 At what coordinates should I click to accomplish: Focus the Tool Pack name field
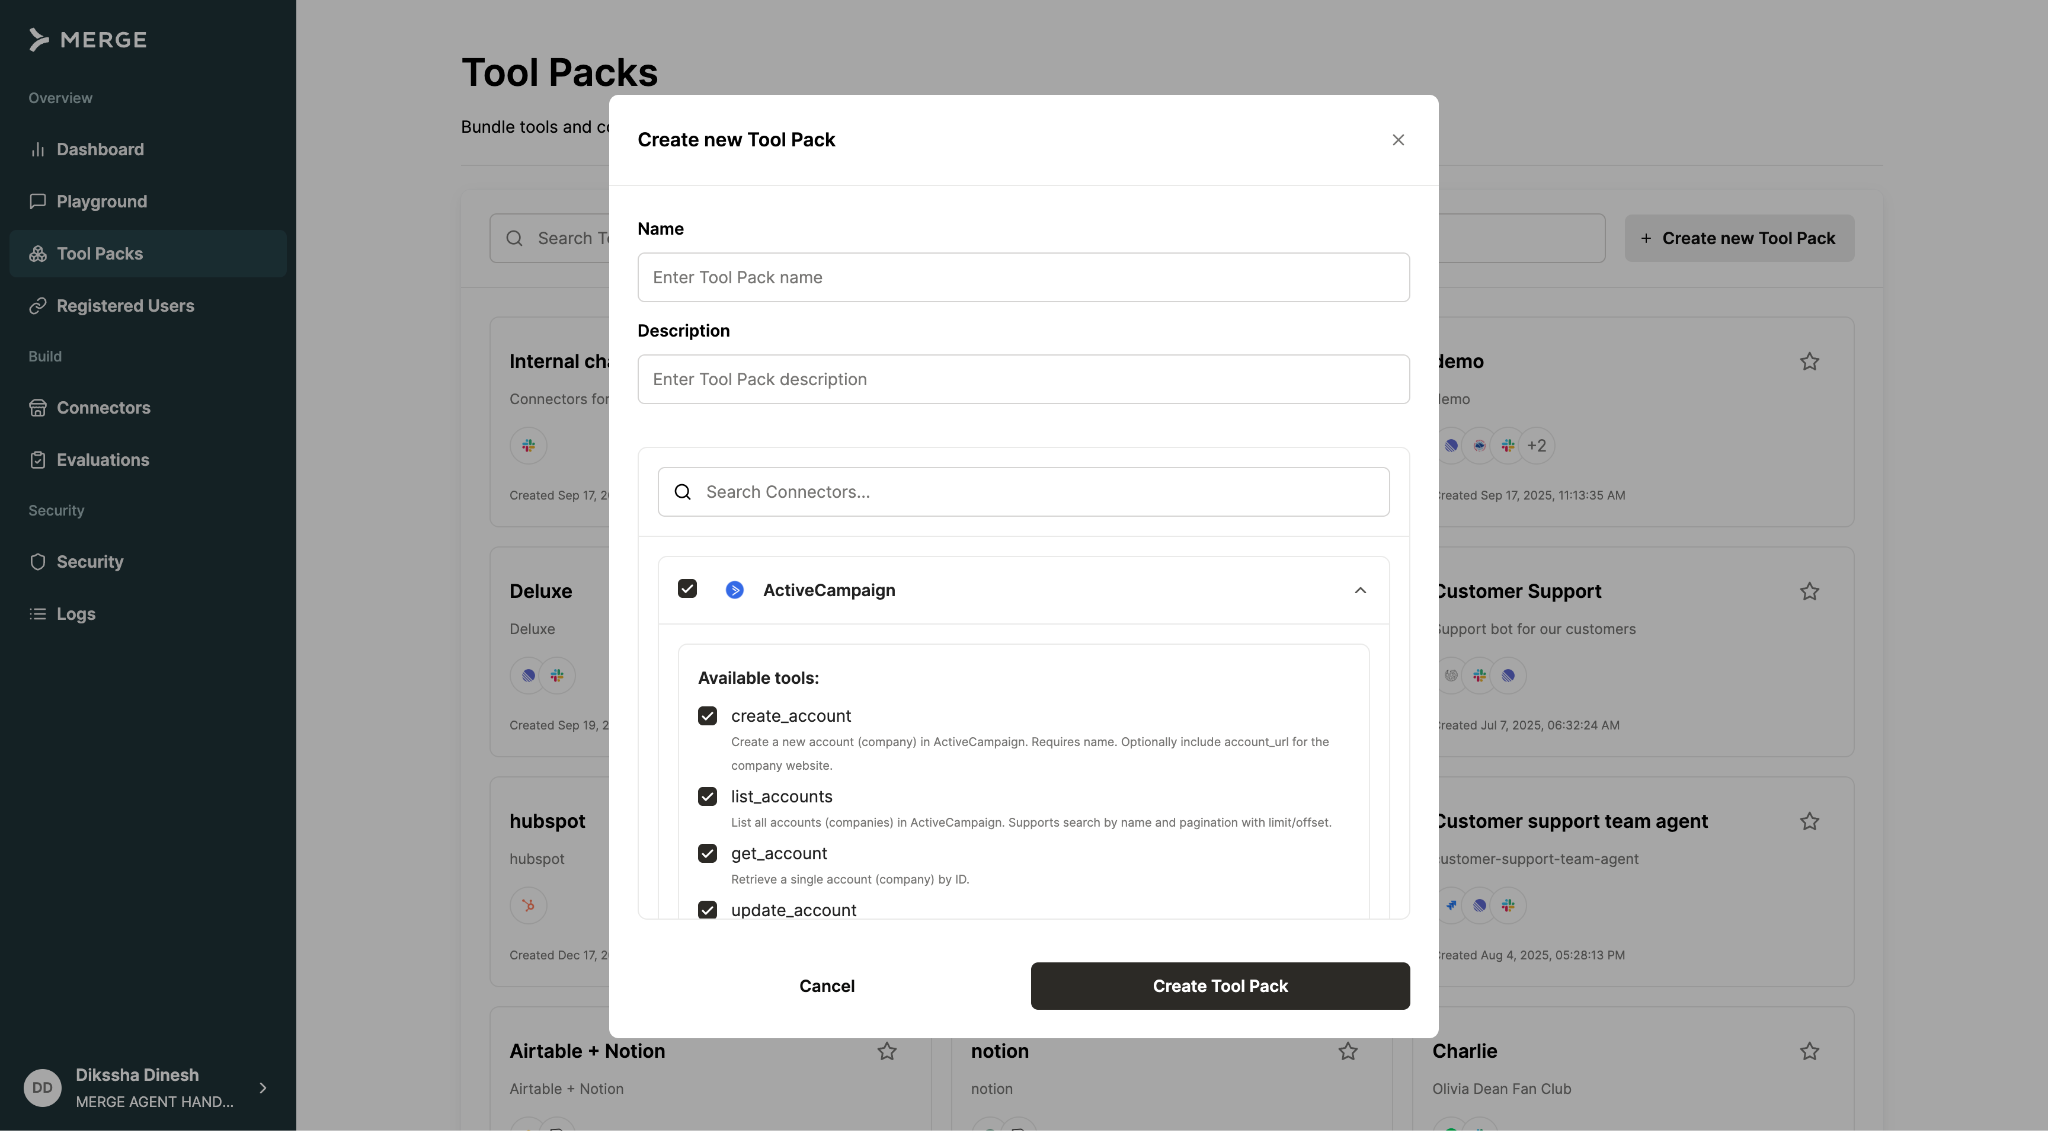tap(1023, 277)
